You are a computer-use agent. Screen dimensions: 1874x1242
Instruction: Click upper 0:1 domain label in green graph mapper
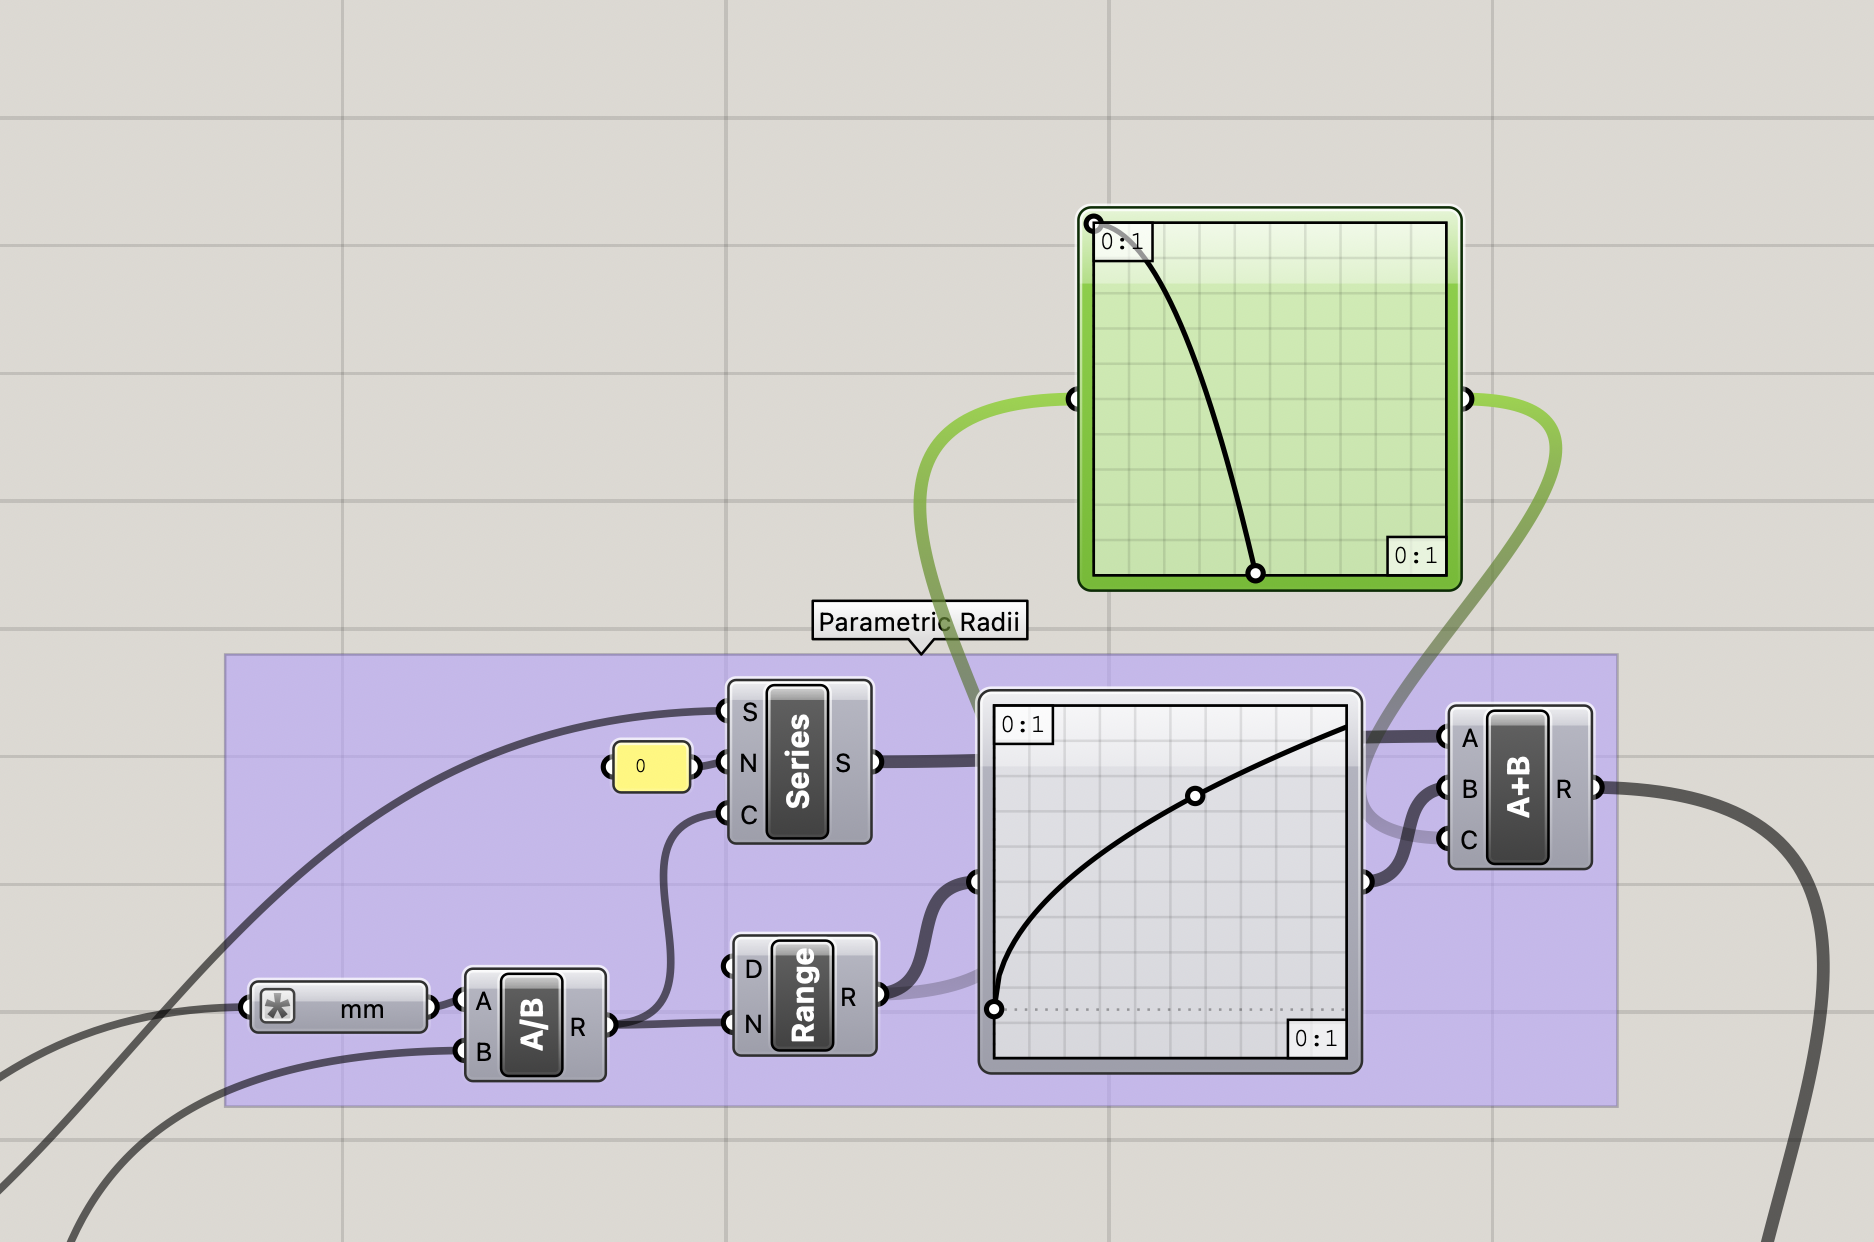tap(1123, 242)
